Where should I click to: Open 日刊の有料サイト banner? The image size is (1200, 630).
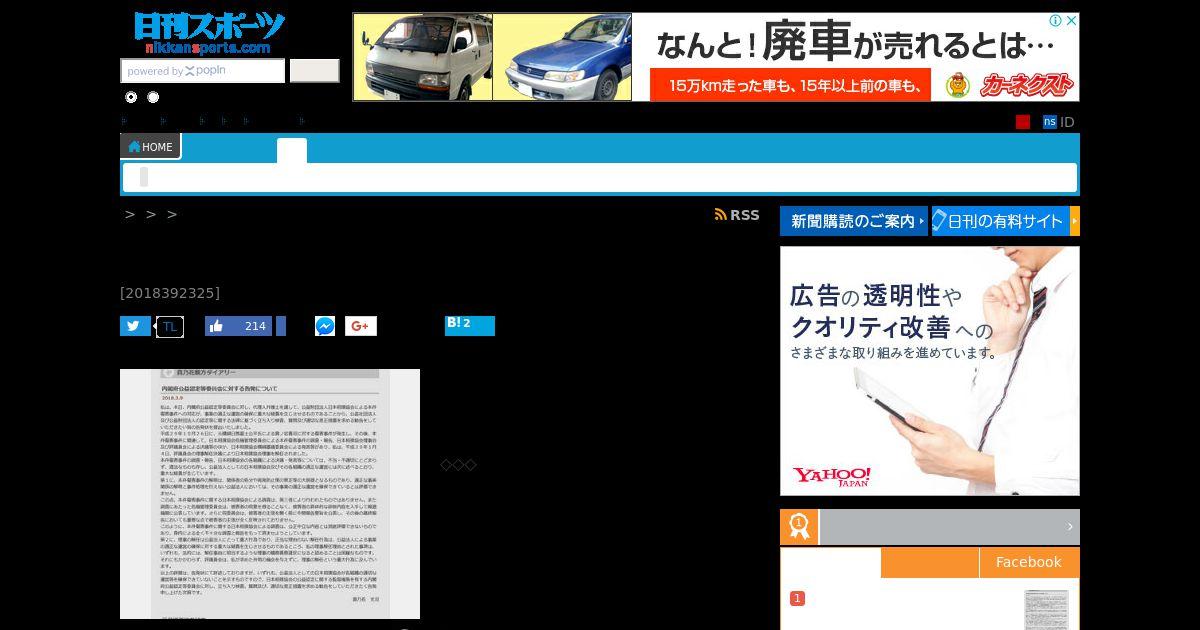tap(1000, 221)
